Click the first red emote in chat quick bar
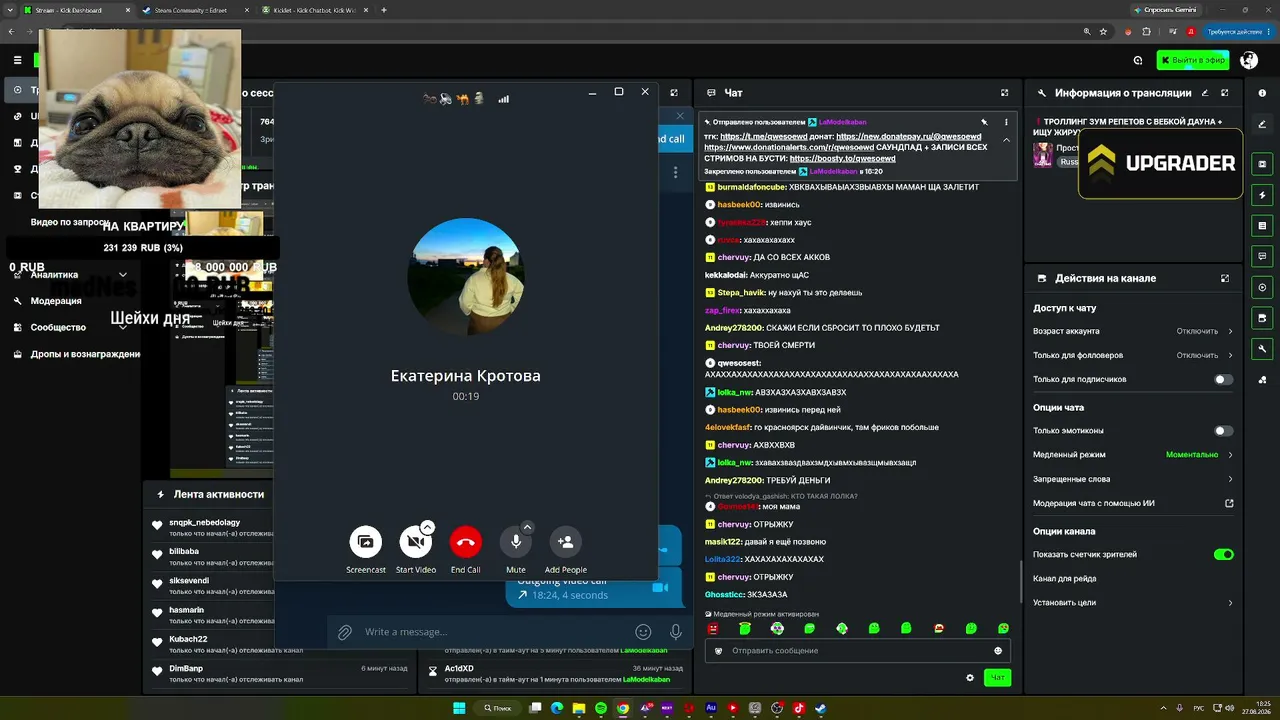The height and width of the screenshot is (720, 1280). click(713, 628)
